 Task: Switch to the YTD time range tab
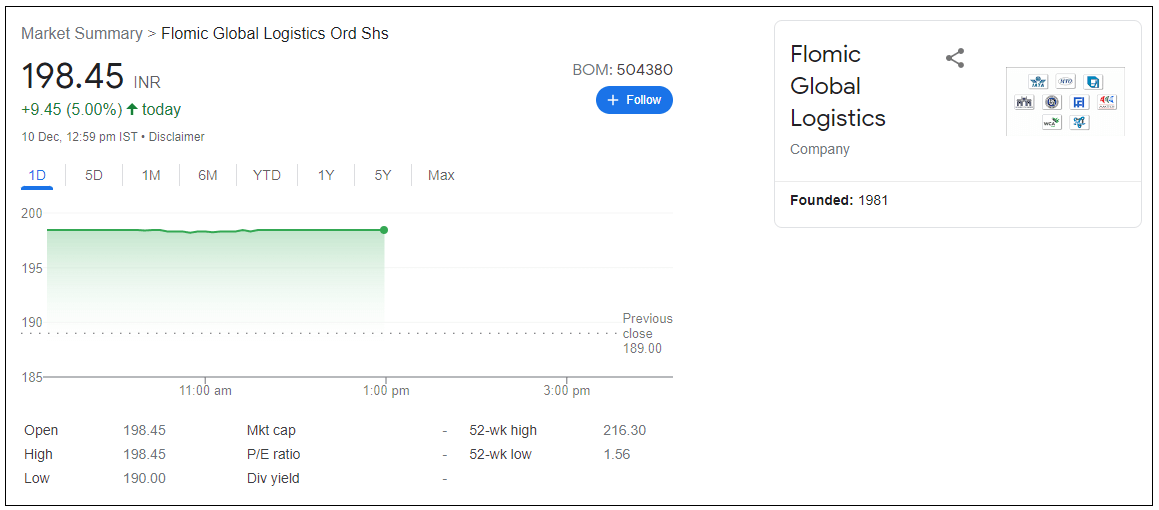(267, 175)
